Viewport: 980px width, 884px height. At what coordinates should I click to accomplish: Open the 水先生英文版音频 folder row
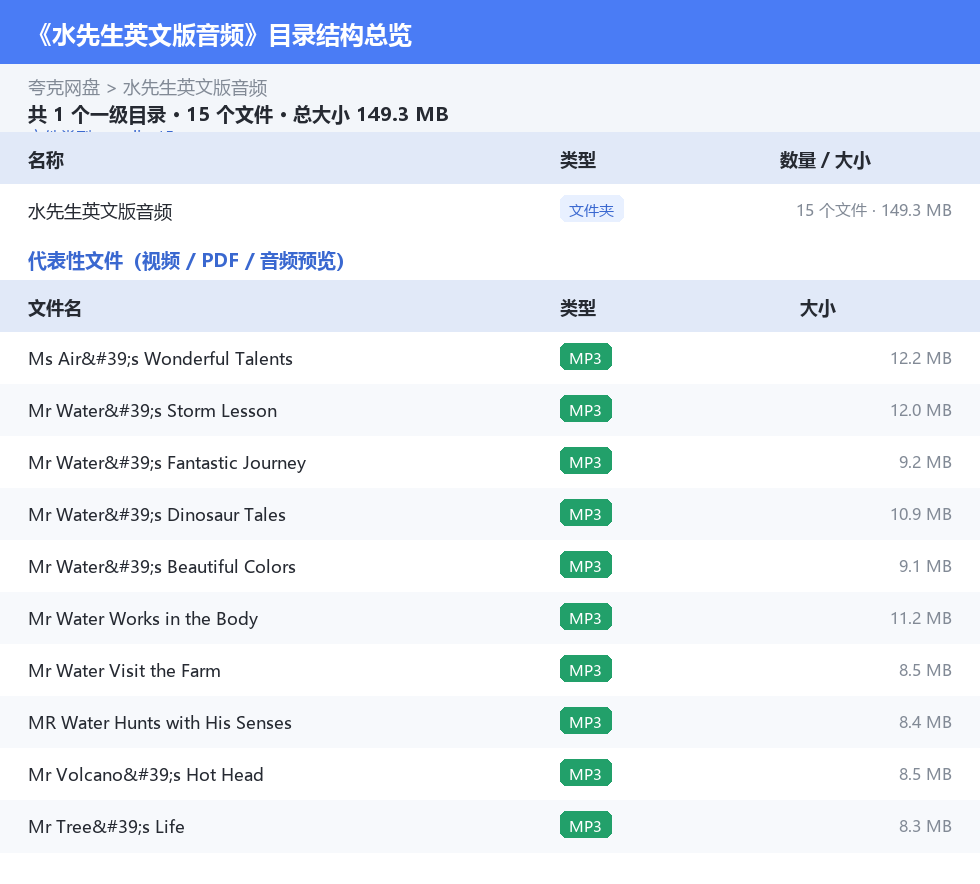490,211
